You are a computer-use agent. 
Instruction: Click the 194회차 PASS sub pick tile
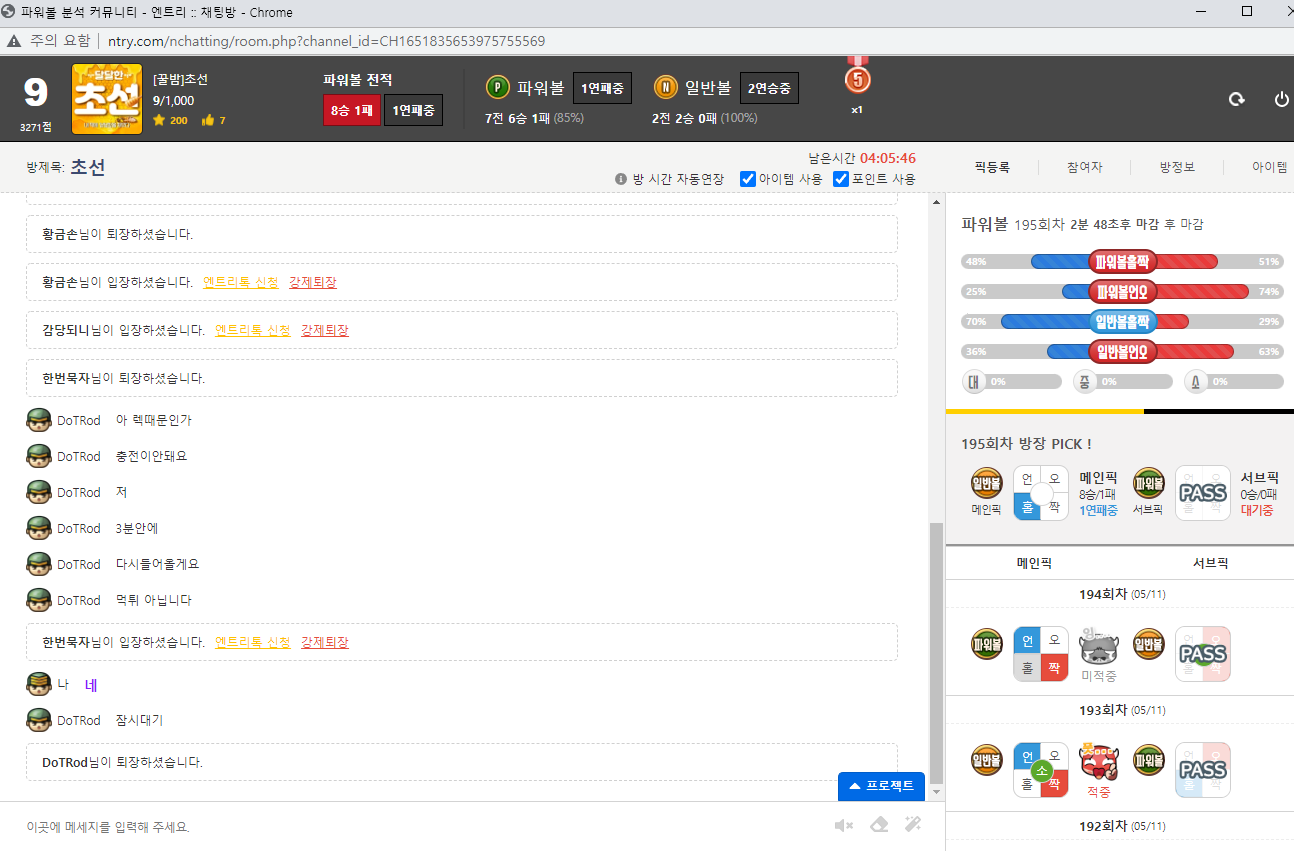(1203, 654)
